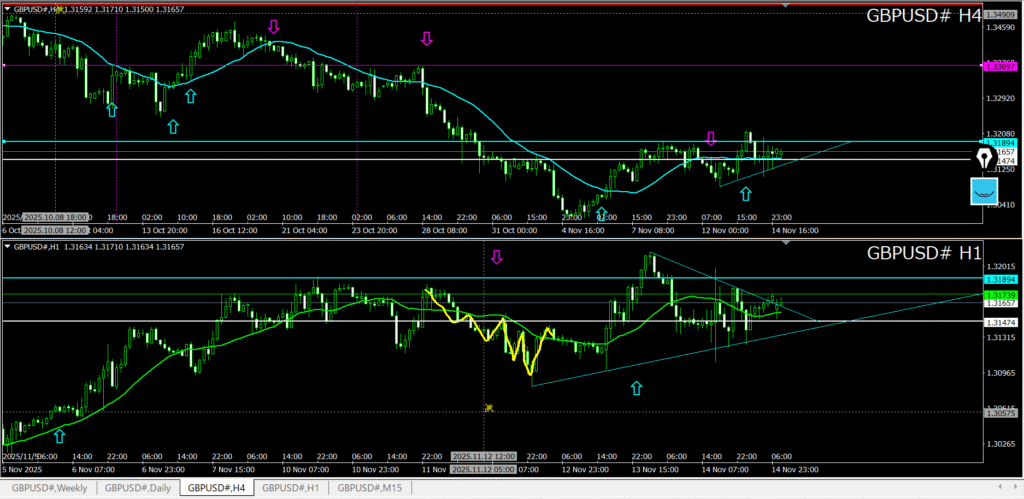This screenshot has height=499, width=1024.
Task: Click the 2025.11.12 12:00 crosshair time label
Action: pyautogui.click(x=484, y=457)
